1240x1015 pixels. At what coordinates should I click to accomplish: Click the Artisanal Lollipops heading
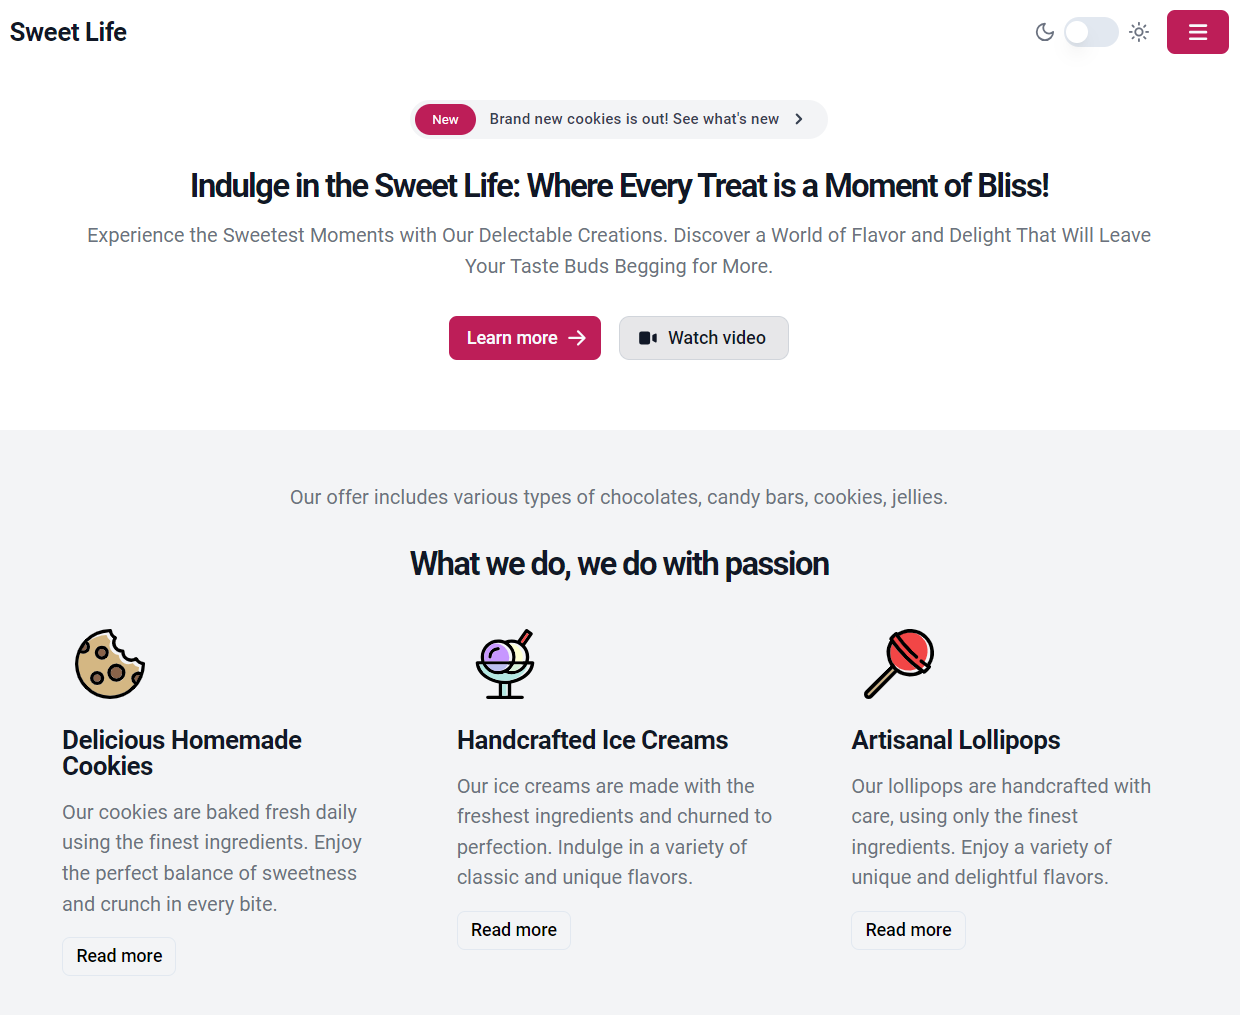tap(956, 740)
